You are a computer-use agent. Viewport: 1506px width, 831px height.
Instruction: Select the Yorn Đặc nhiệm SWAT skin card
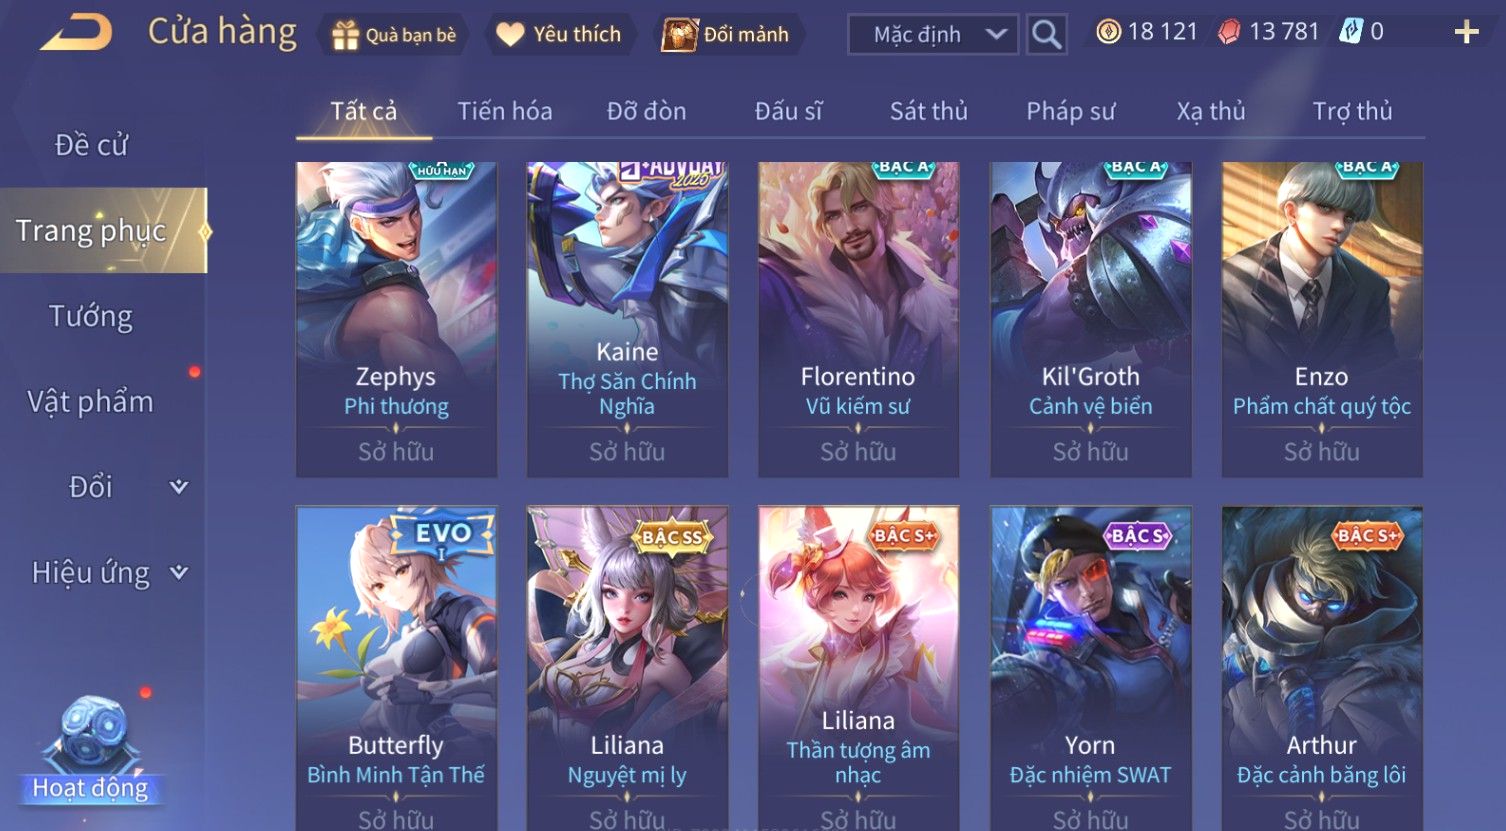pos(1090,668)
